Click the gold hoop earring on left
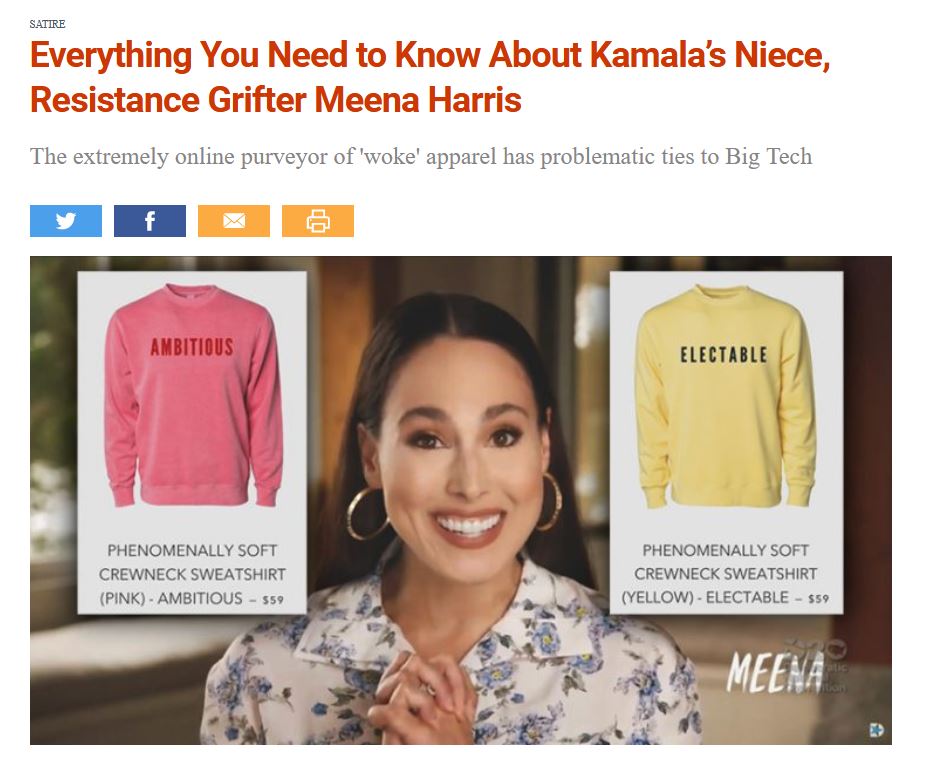The height and width of the screenshot is (765, 925). (x=367, y=513)
